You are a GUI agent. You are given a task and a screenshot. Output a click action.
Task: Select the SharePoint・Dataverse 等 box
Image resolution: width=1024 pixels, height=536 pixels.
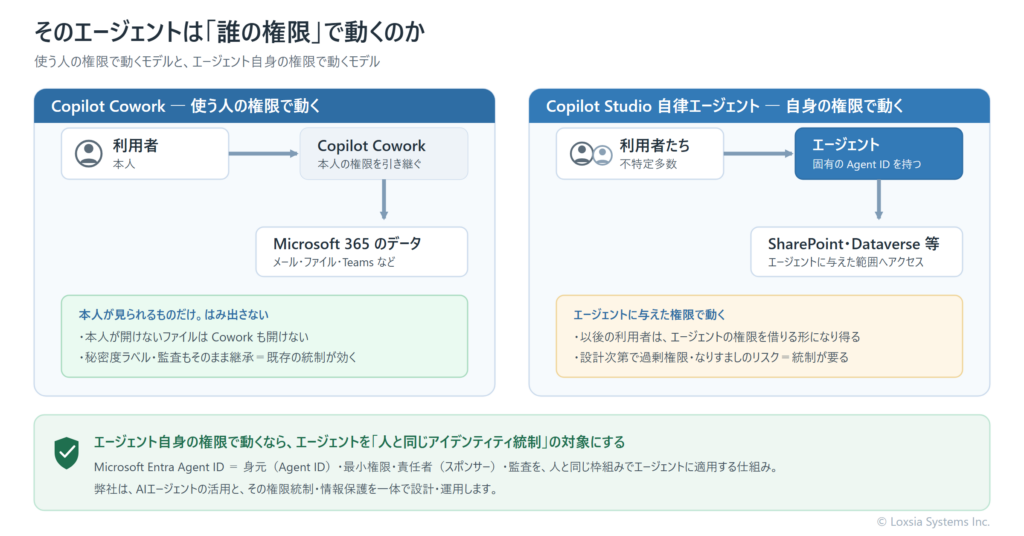pos(856,251)
